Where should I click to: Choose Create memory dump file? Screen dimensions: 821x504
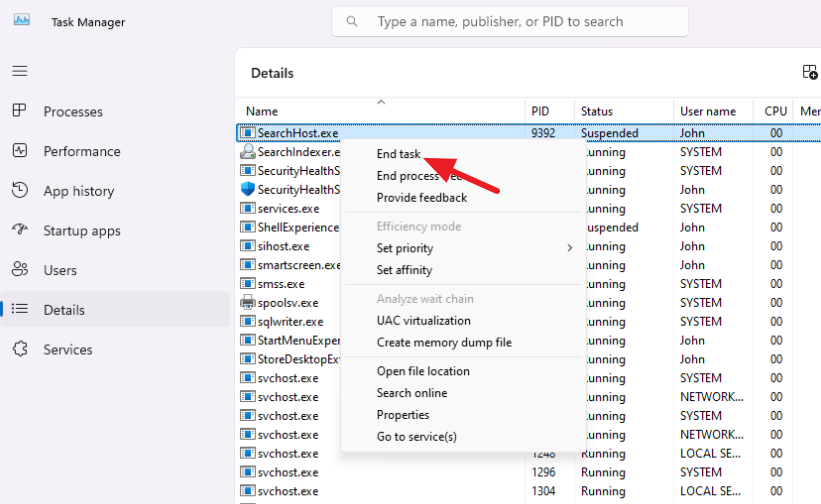click(444, 342)
